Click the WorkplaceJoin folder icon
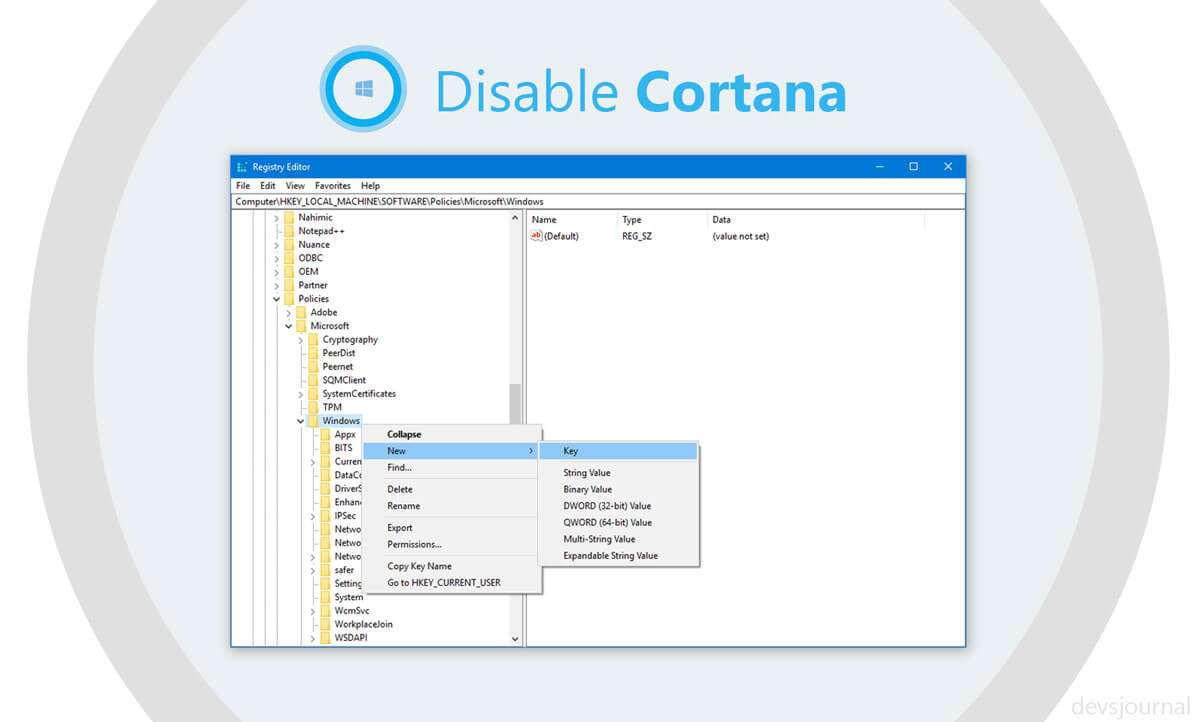 click(325, 624)
